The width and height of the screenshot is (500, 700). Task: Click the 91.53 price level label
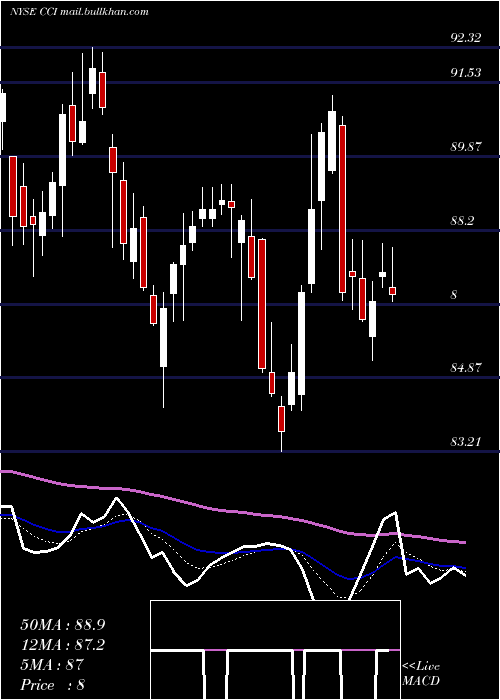click(466, 73)
